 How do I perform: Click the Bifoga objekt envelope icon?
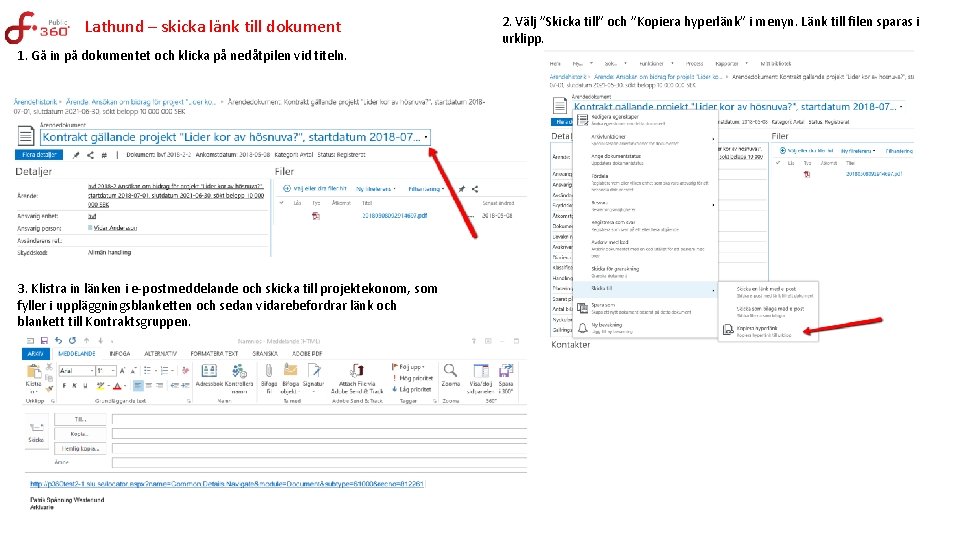coord(290,370)
